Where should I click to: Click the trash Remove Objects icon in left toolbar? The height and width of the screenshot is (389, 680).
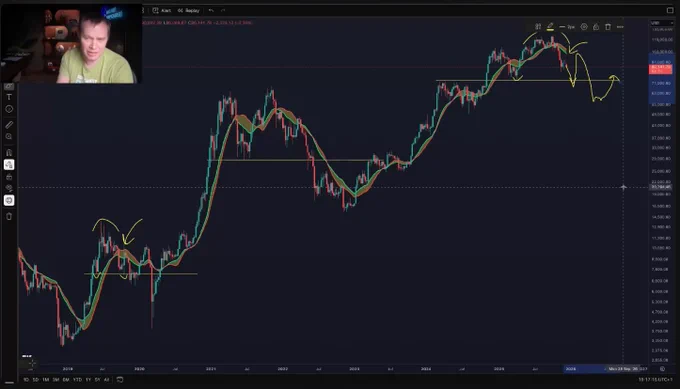(9, 216)
